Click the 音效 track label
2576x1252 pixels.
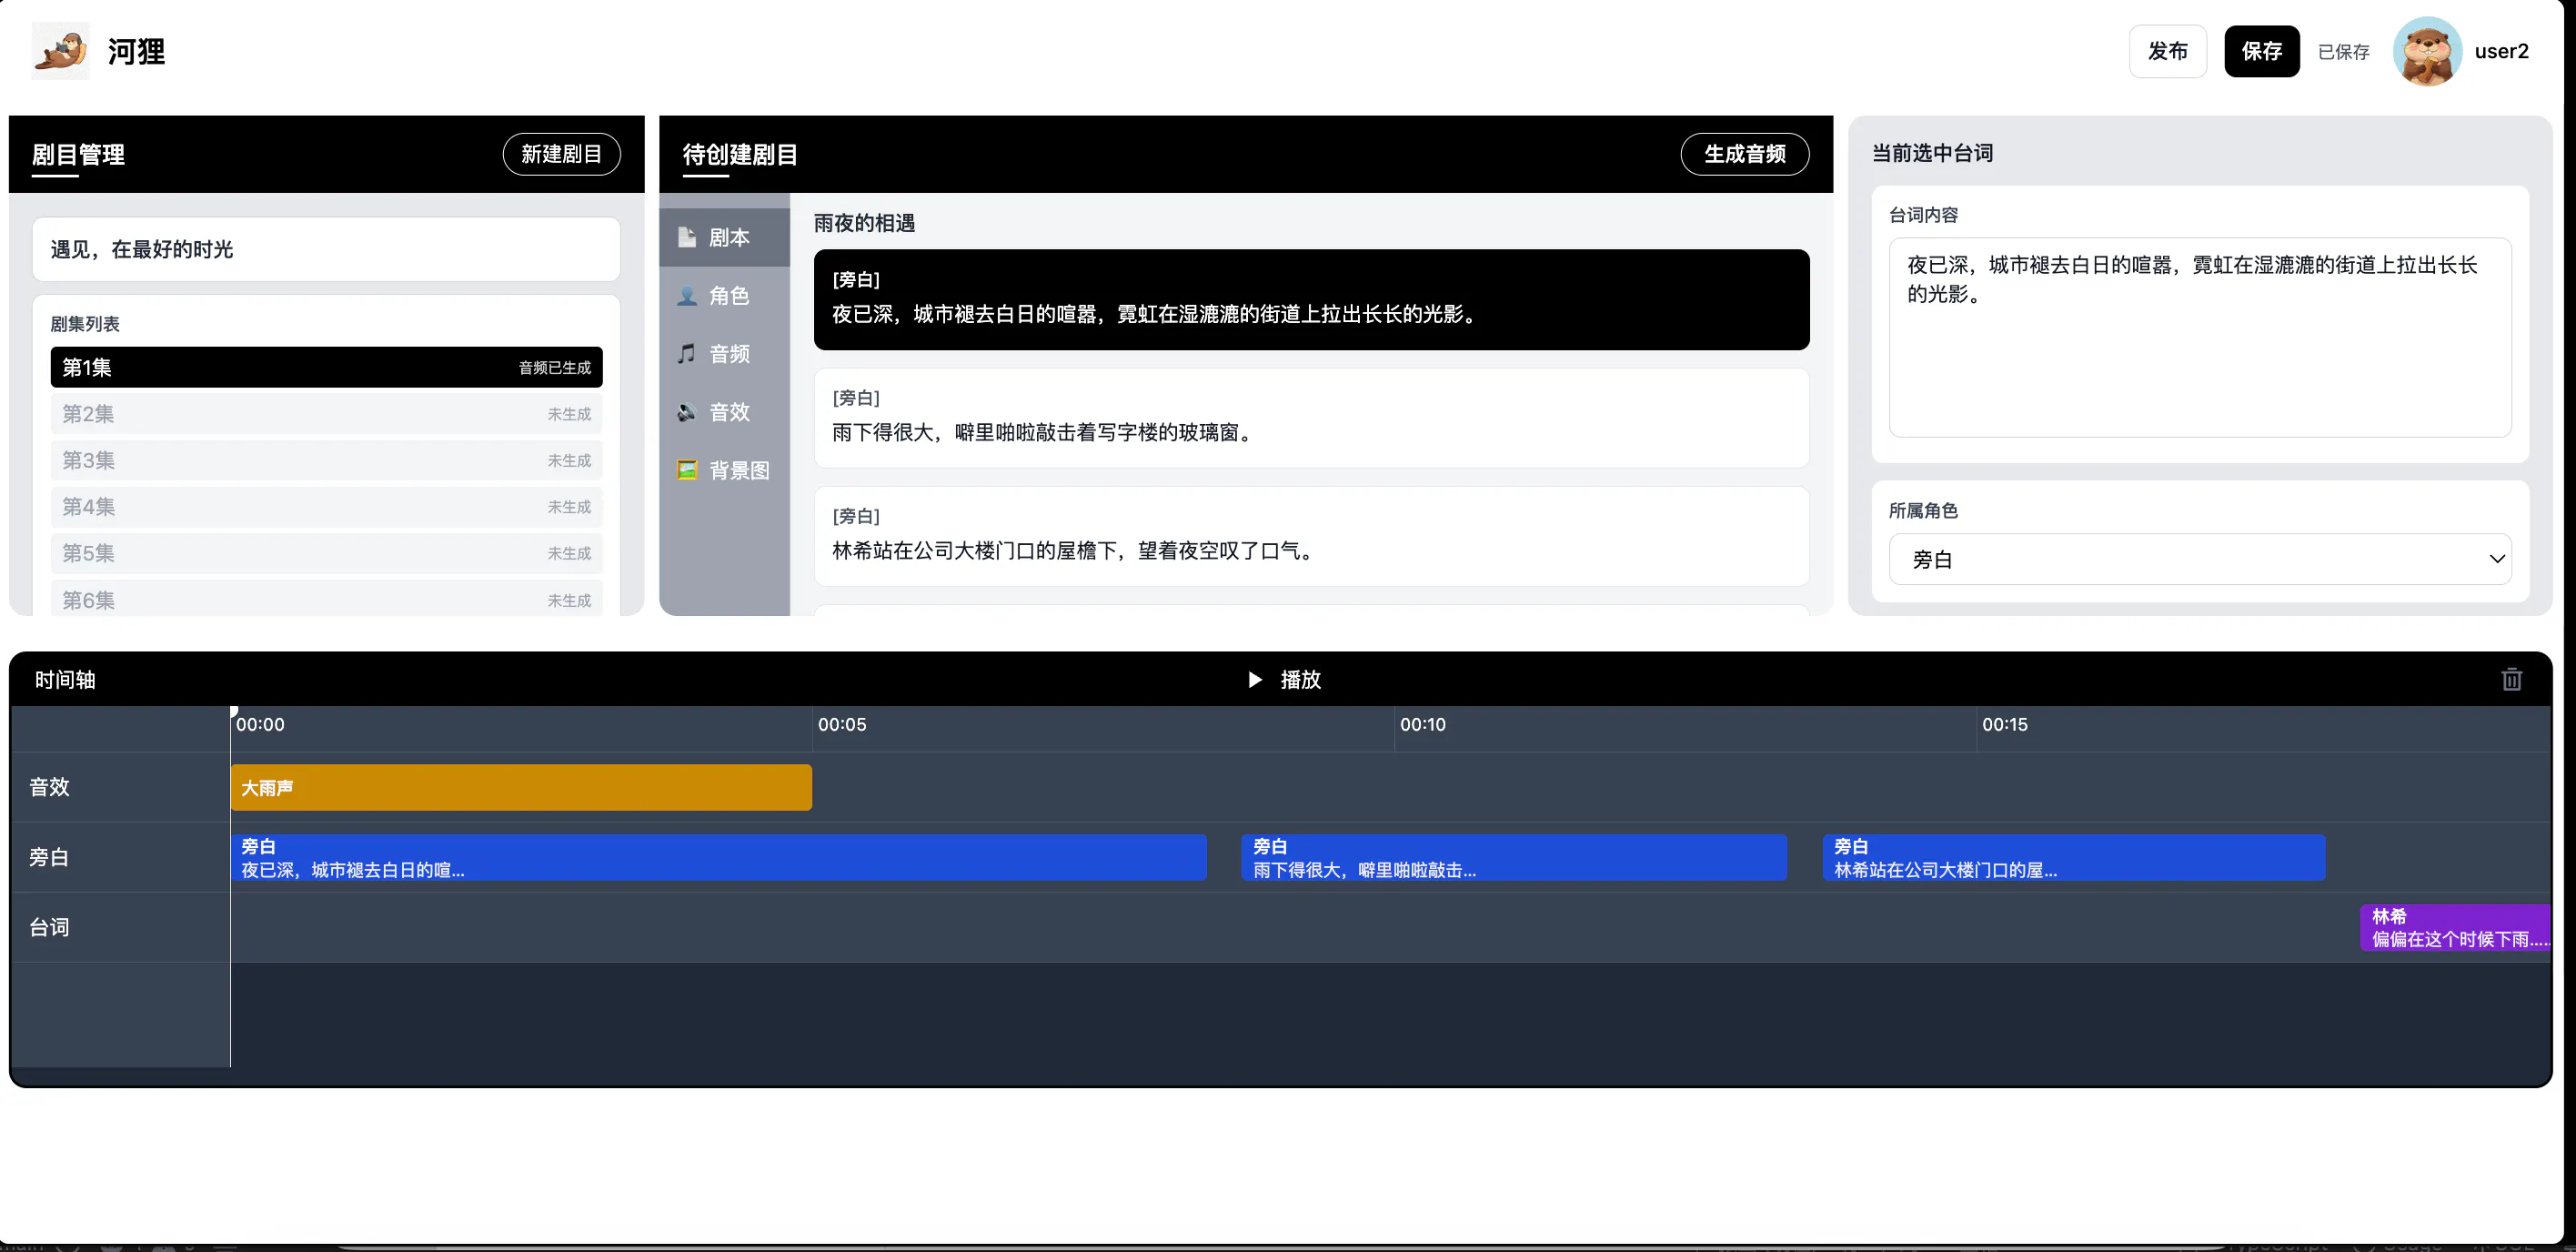[49, 787]
